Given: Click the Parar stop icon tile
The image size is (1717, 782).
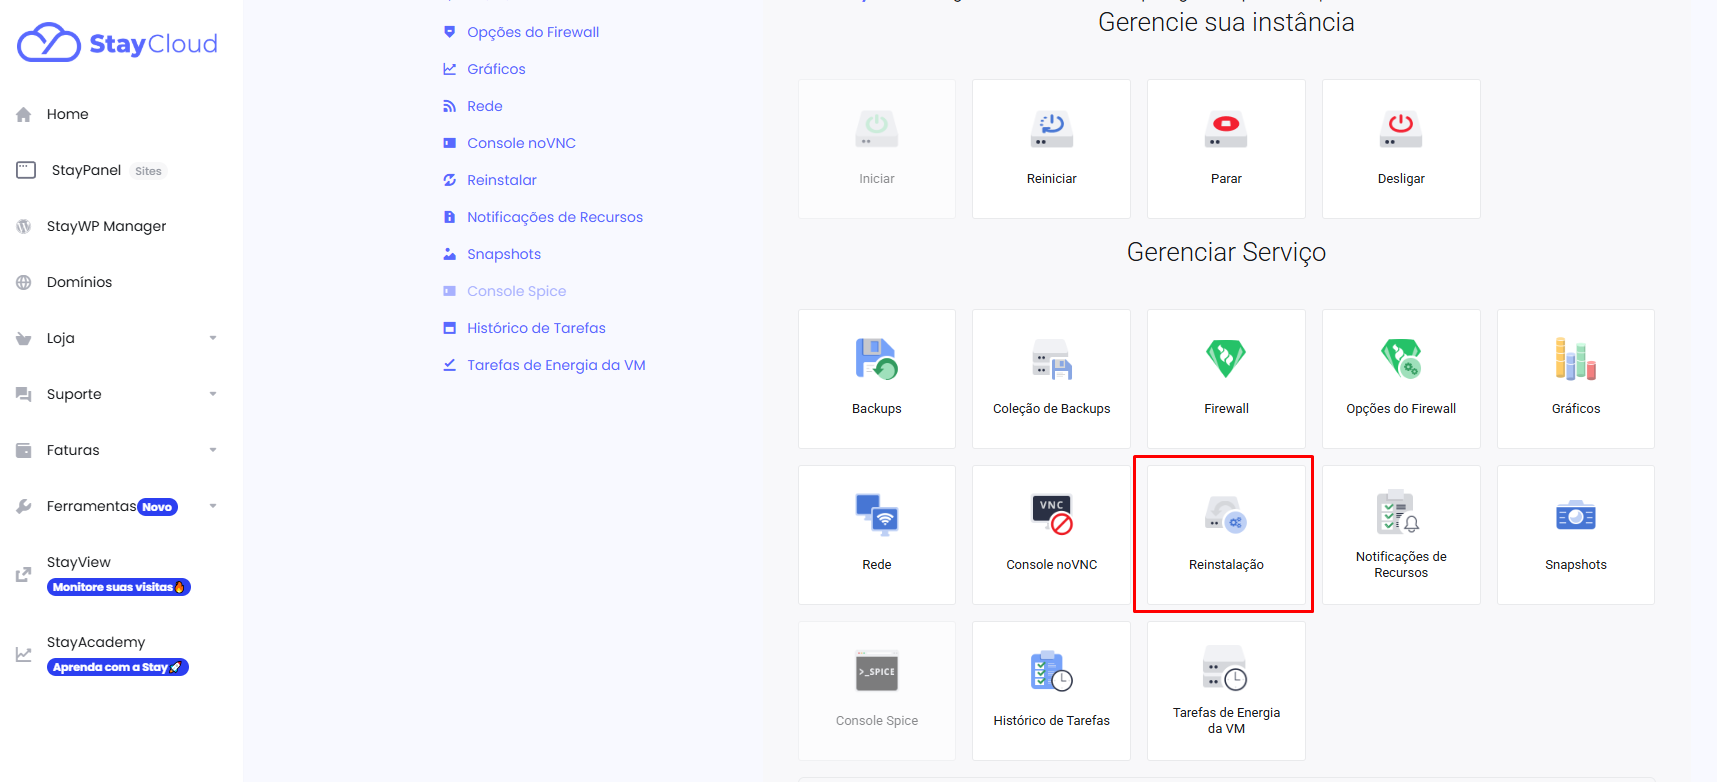Looking at the screenshot, I should click(x=1226, y=149).
